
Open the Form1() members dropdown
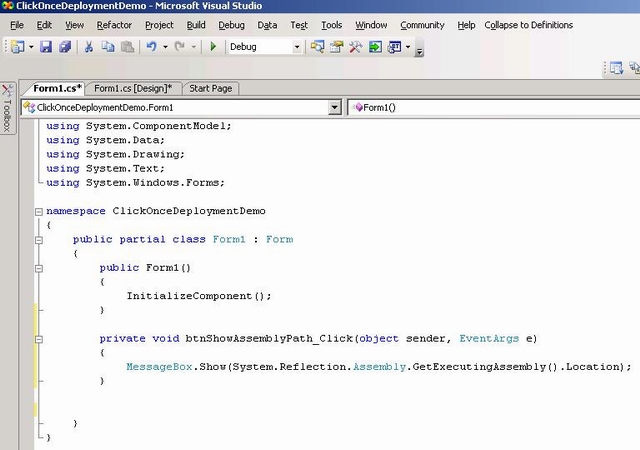(x=494, y=108)
